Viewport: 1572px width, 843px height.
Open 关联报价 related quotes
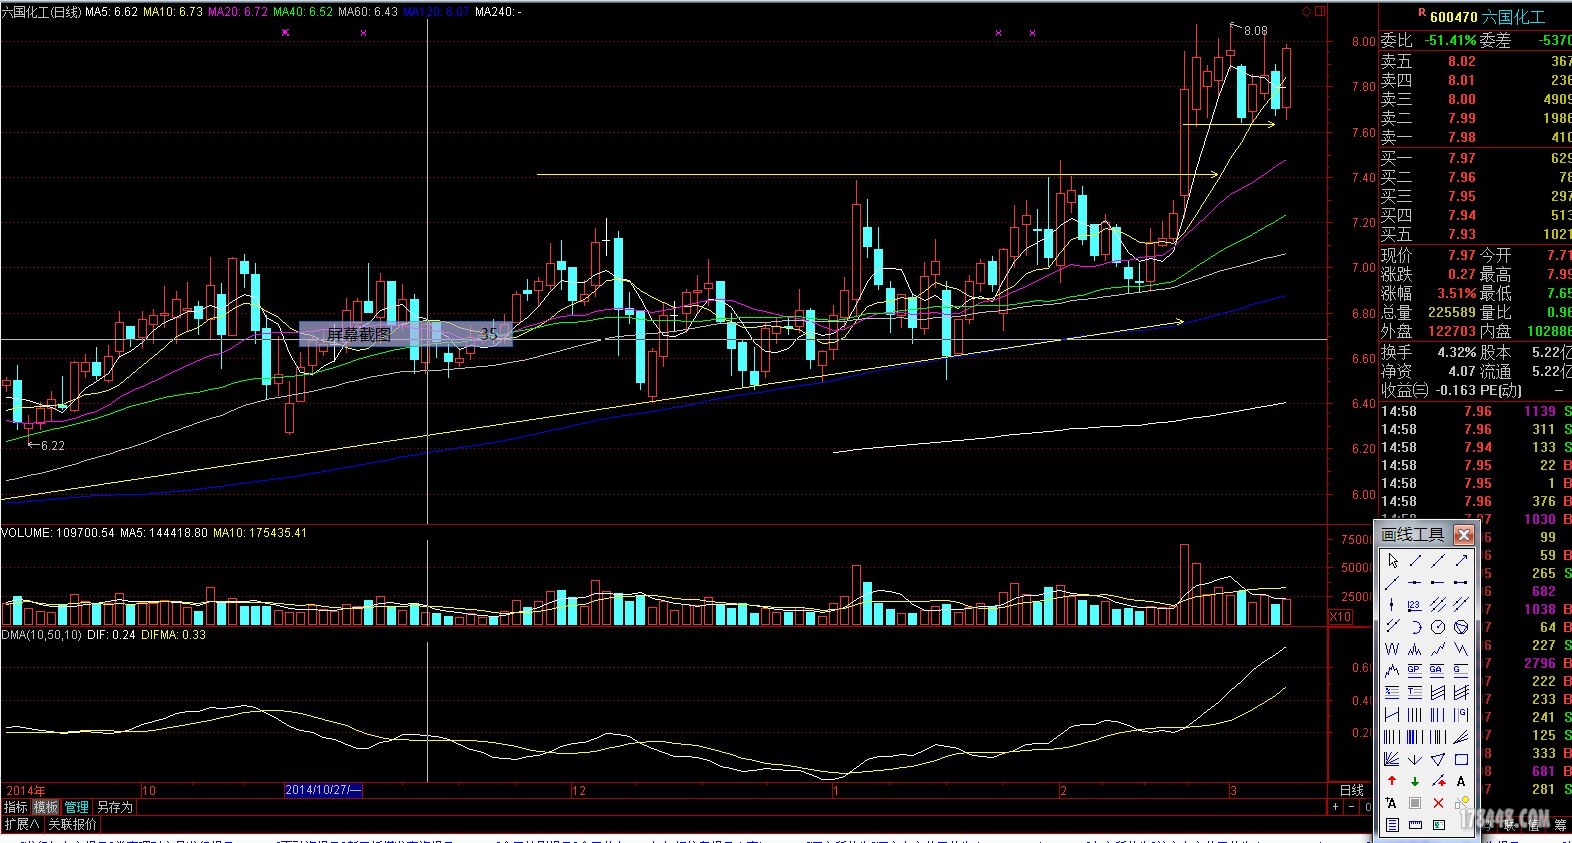73,824
